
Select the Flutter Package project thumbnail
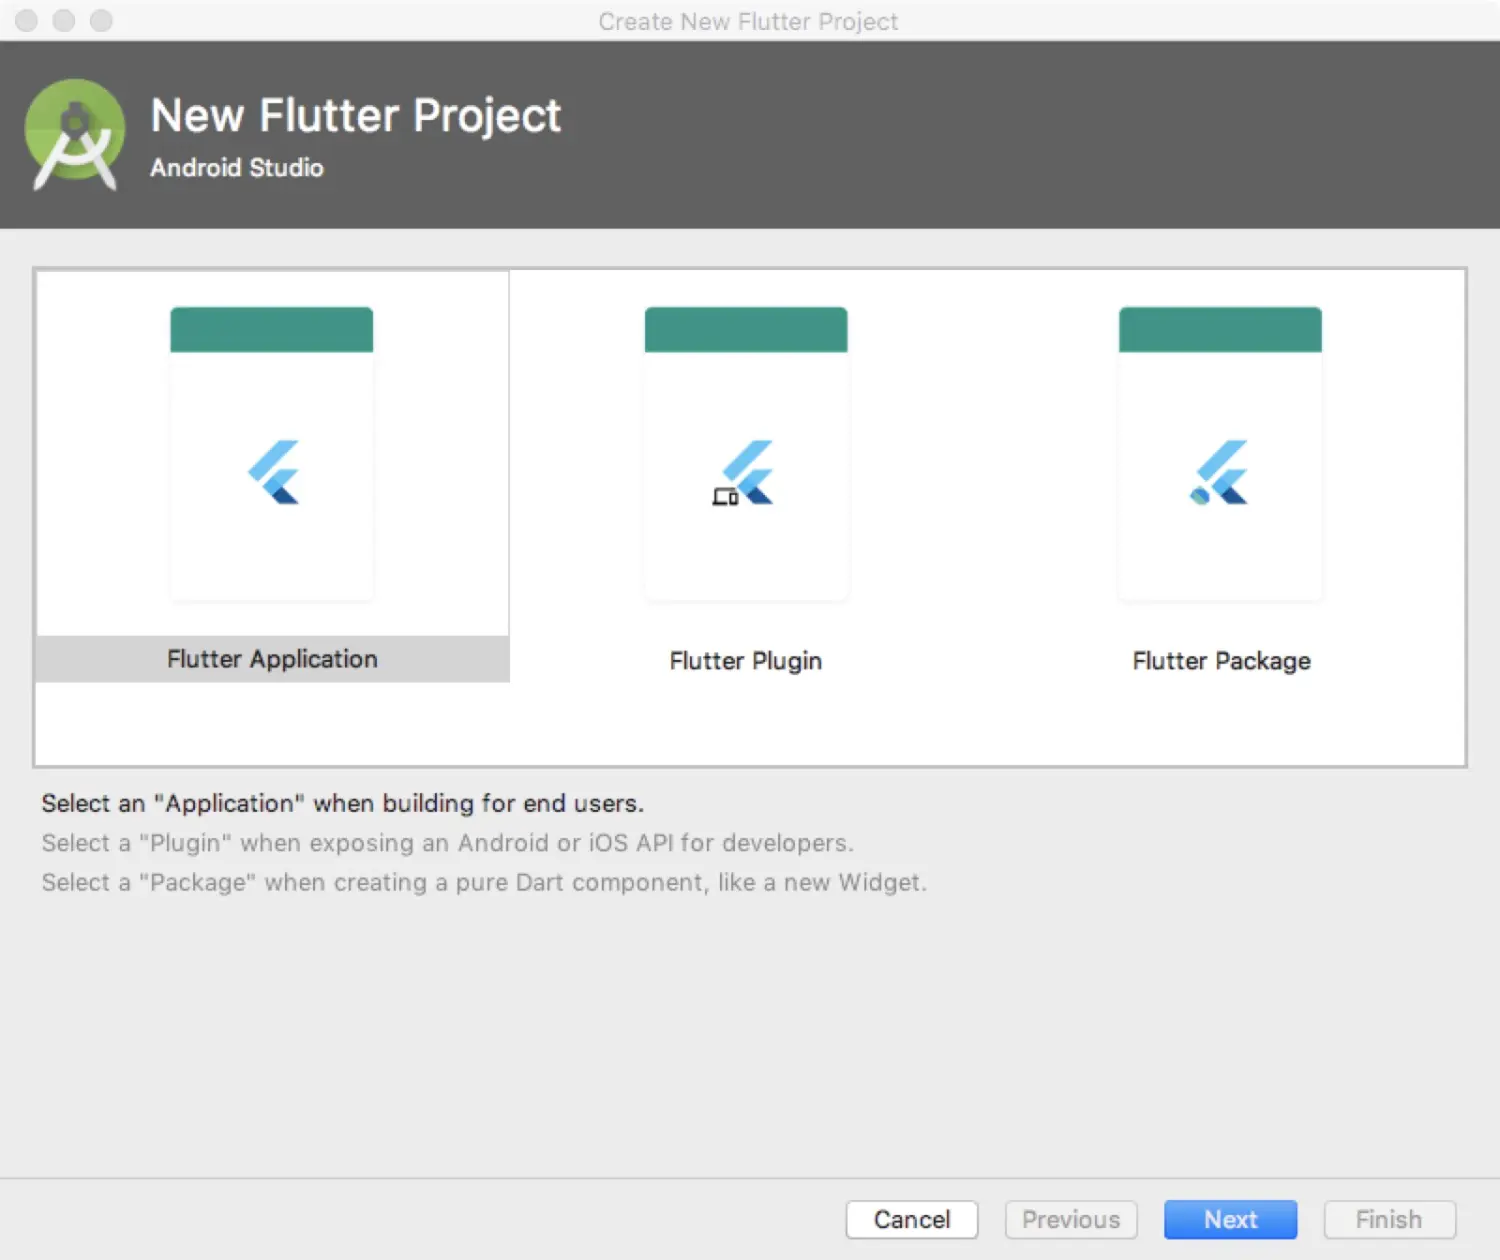[1220, 454]
